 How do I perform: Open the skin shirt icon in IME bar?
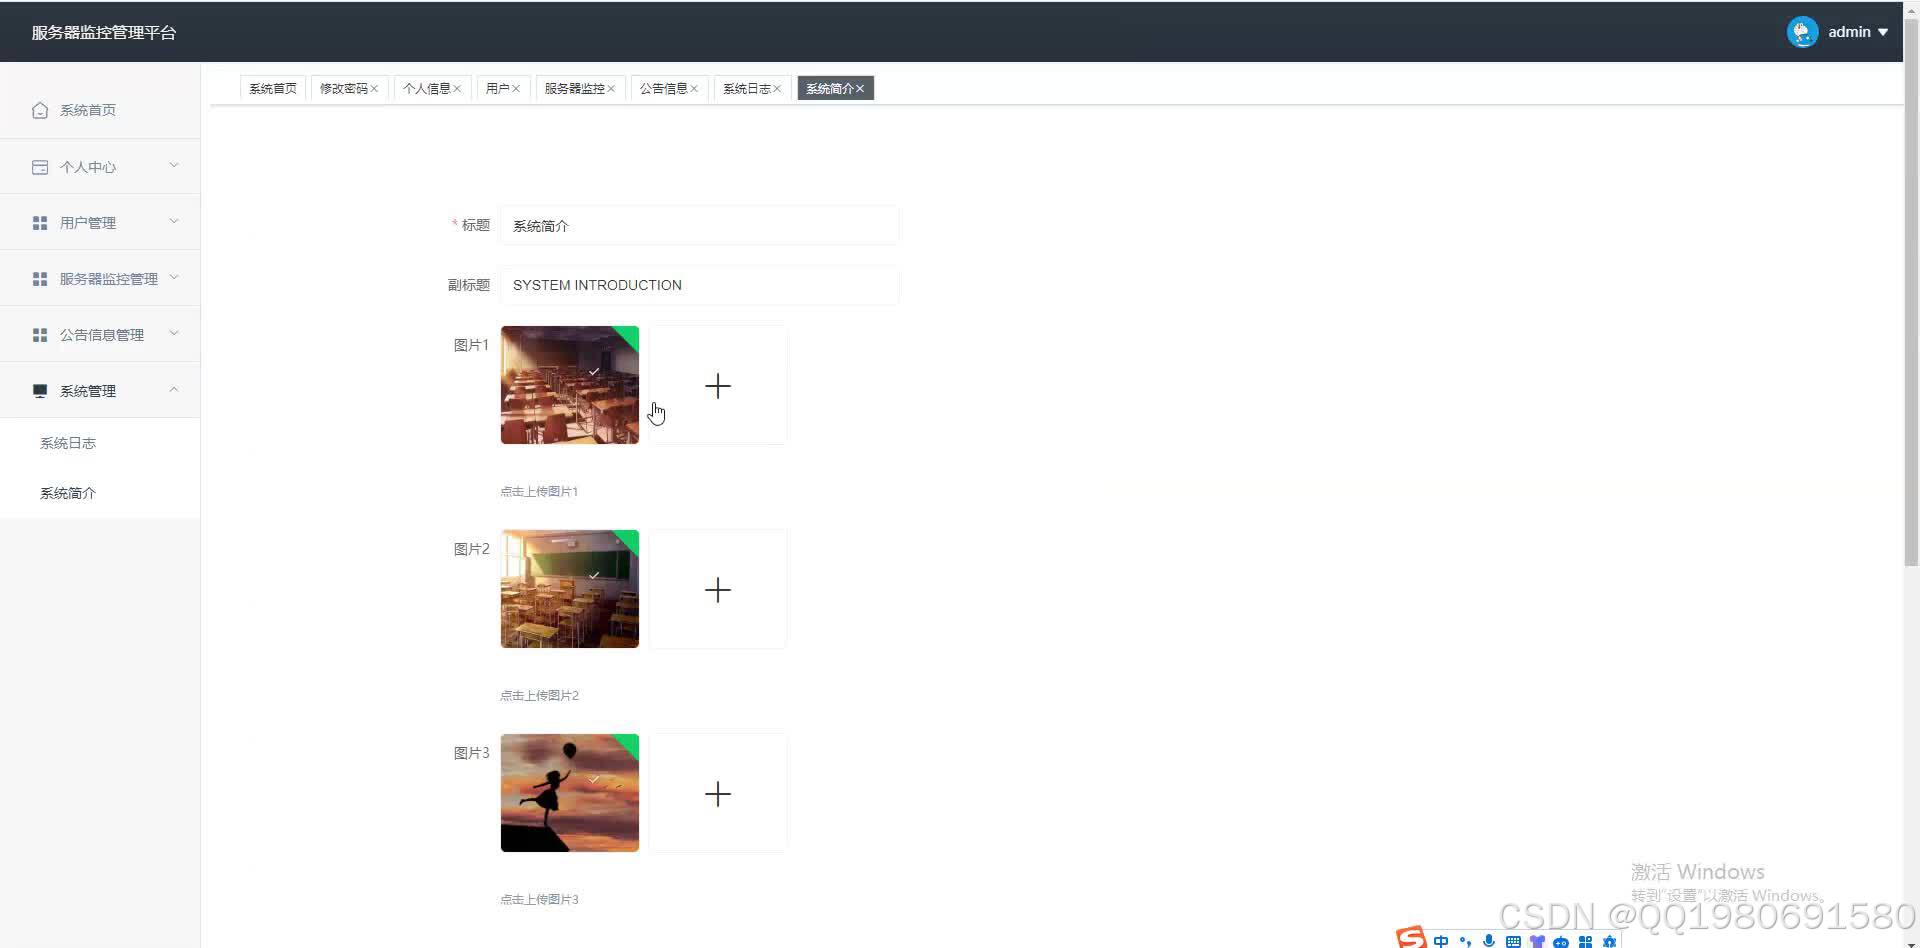[x=1537, y=941]
